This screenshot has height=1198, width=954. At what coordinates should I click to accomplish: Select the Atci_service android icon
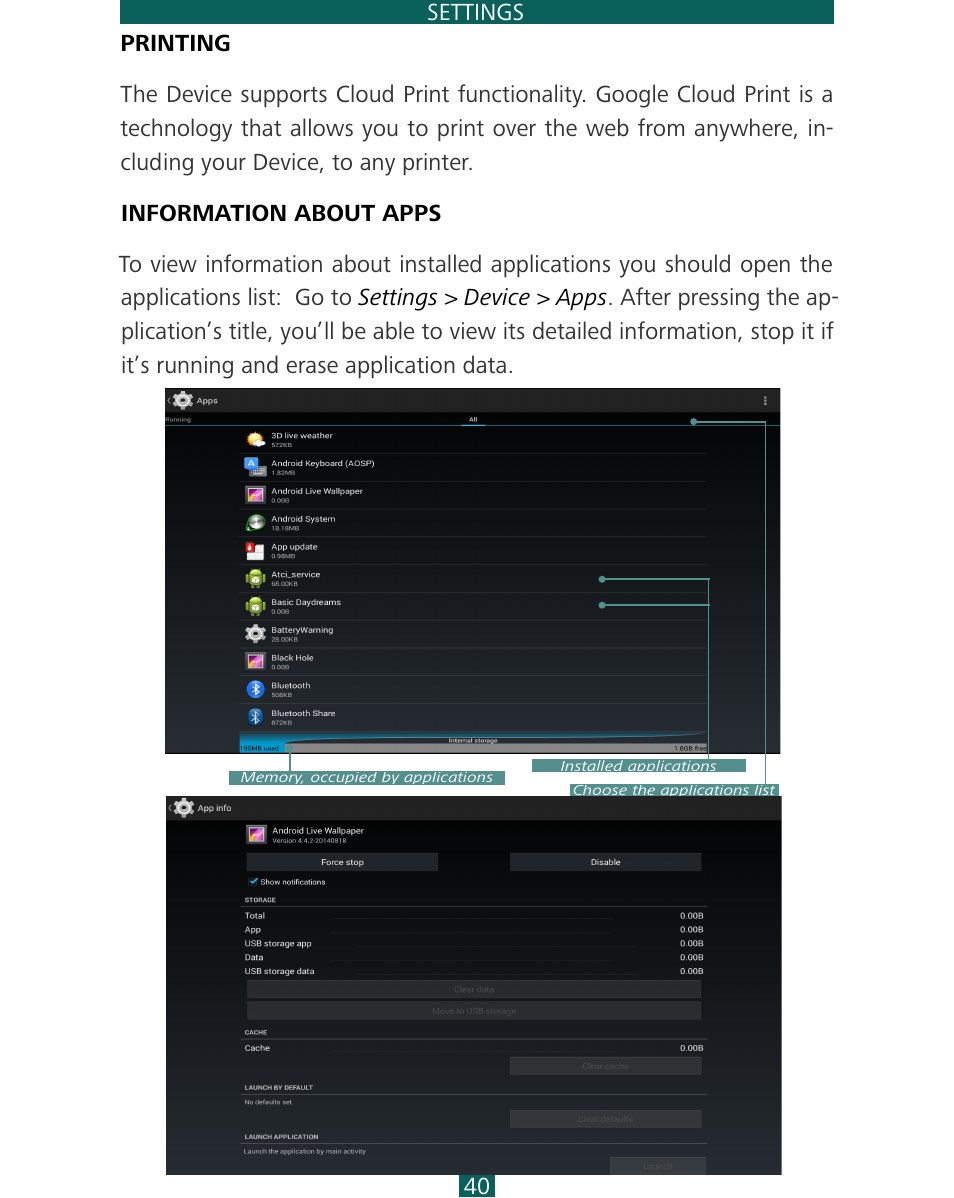(x=255, y=578)
